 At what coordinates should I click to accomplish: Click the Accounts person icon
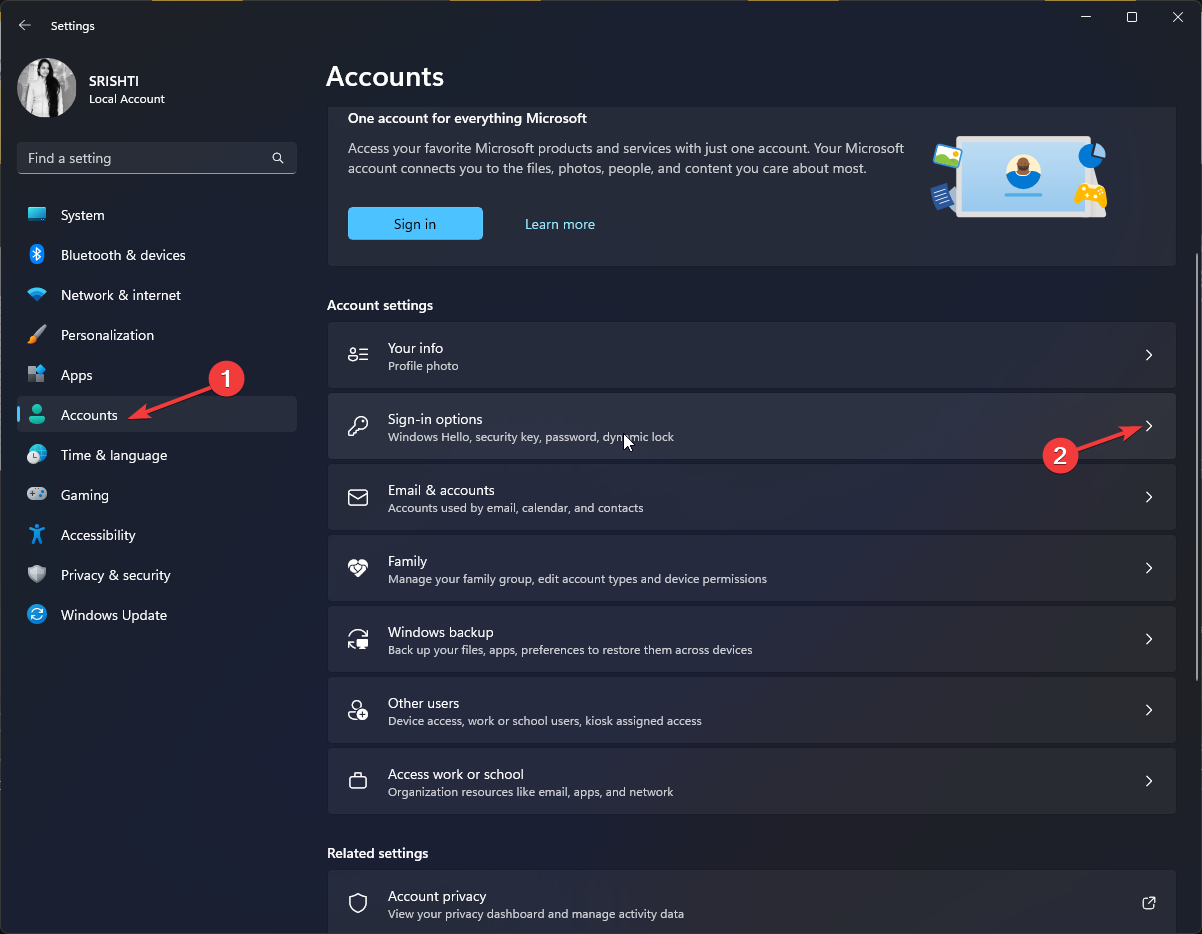[x=37, y=415]
